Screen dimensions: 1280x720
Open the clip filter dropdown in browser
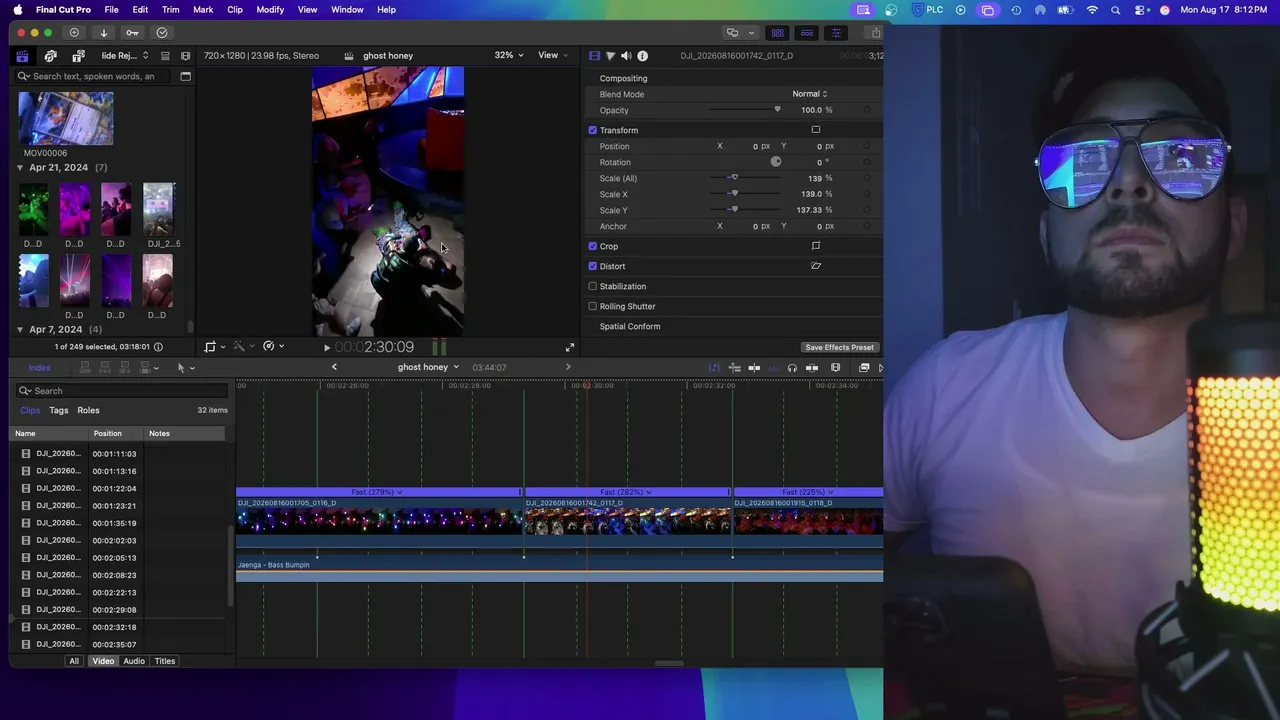[125, 56]
